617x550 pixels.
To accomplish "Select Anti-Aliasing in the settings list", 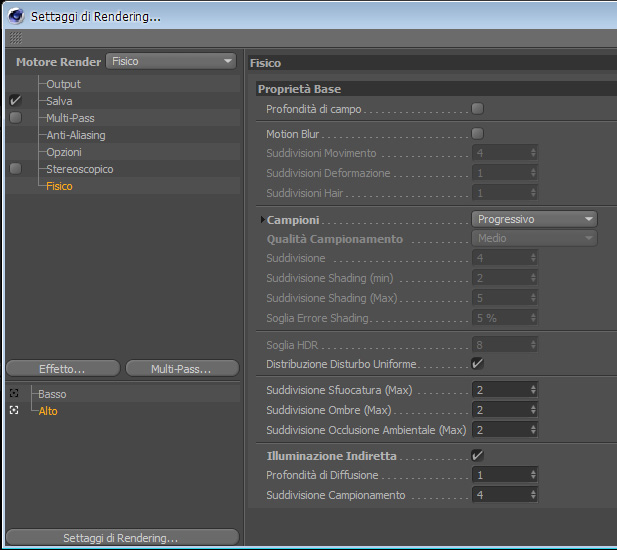I will coord(76,135).
